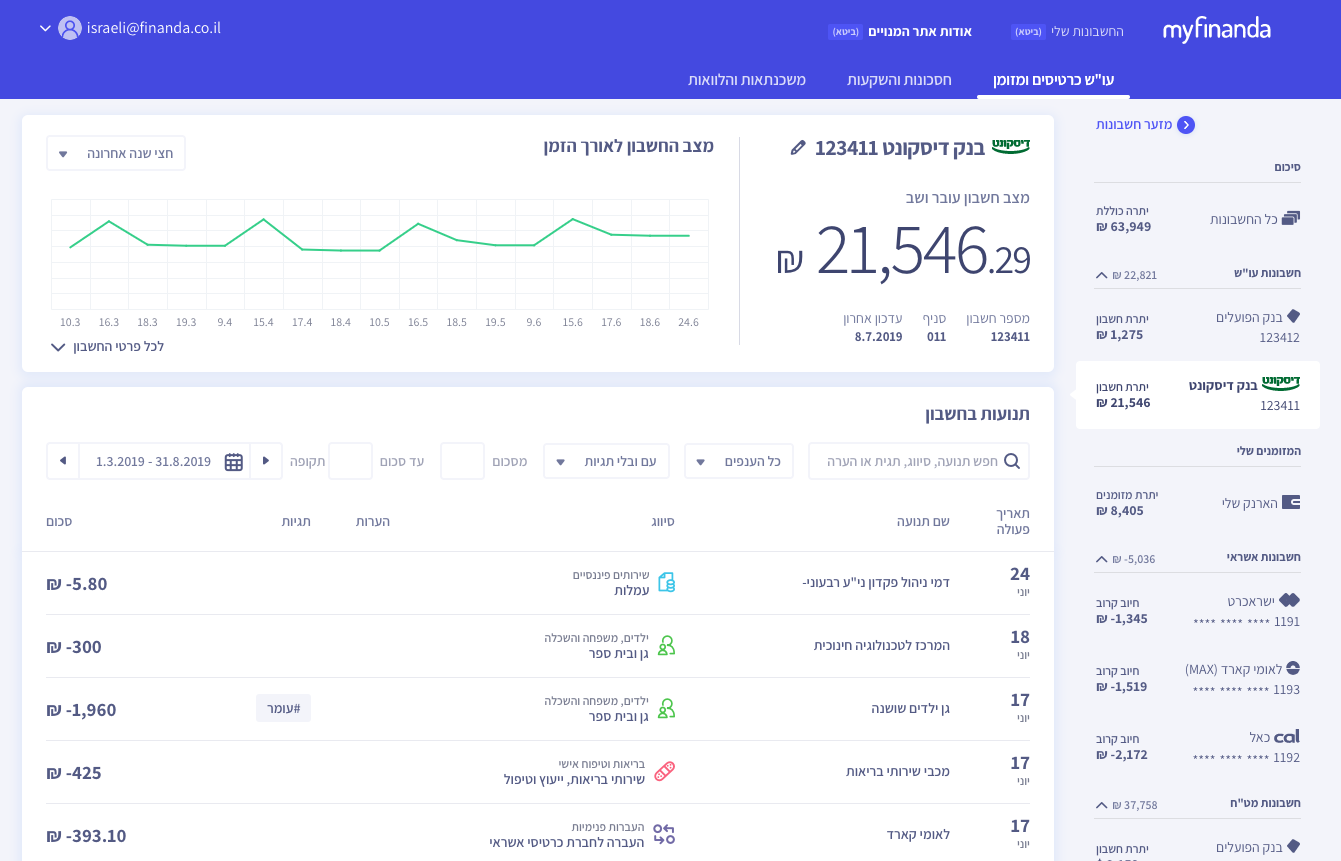1341x861 pixels.
Task: Sort by תאריך פעולה column header
Action: [x=1012, y=521]
